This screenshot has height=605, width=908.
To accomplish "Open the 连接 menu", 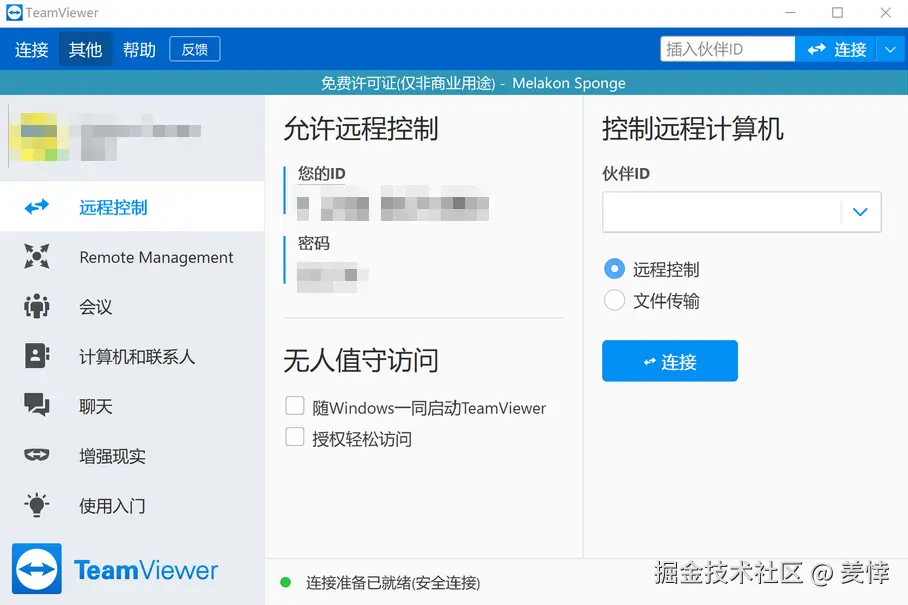I will click(31, 48).
